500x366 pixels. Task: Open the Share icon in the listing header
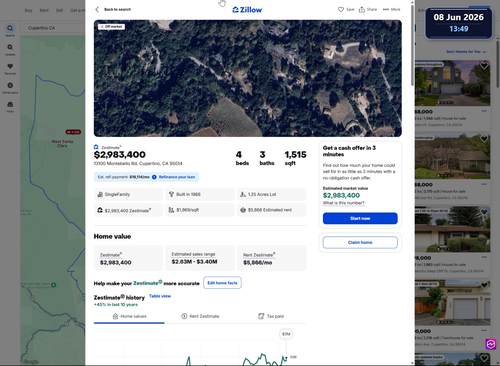pyautogui.click(x=362, y=9)
